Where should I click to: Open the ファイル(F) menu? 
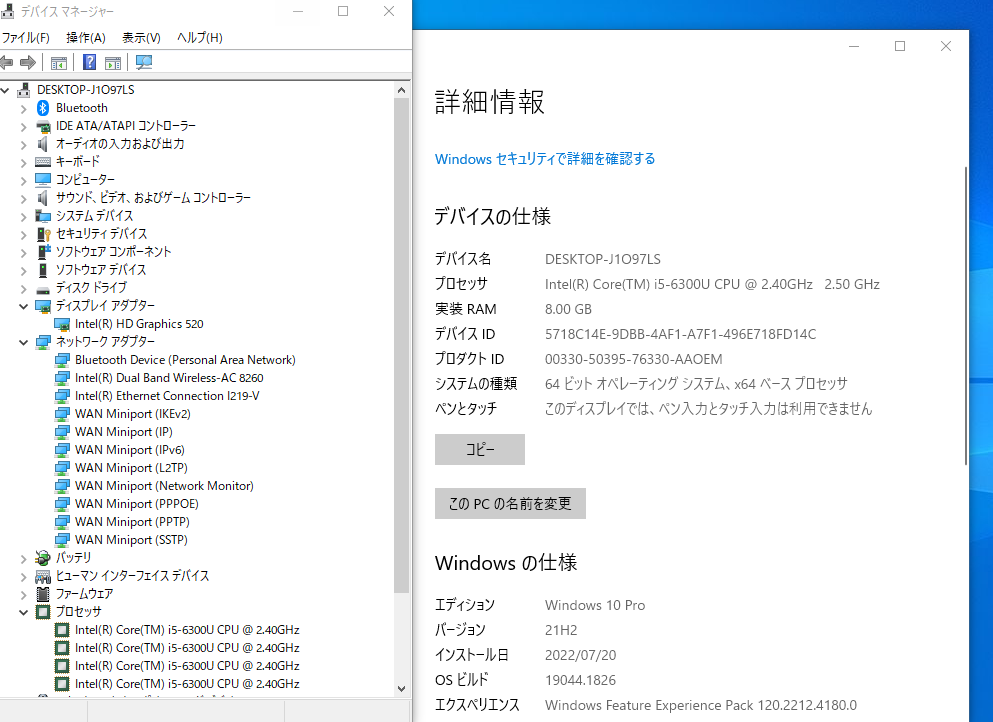coord(25,37)
